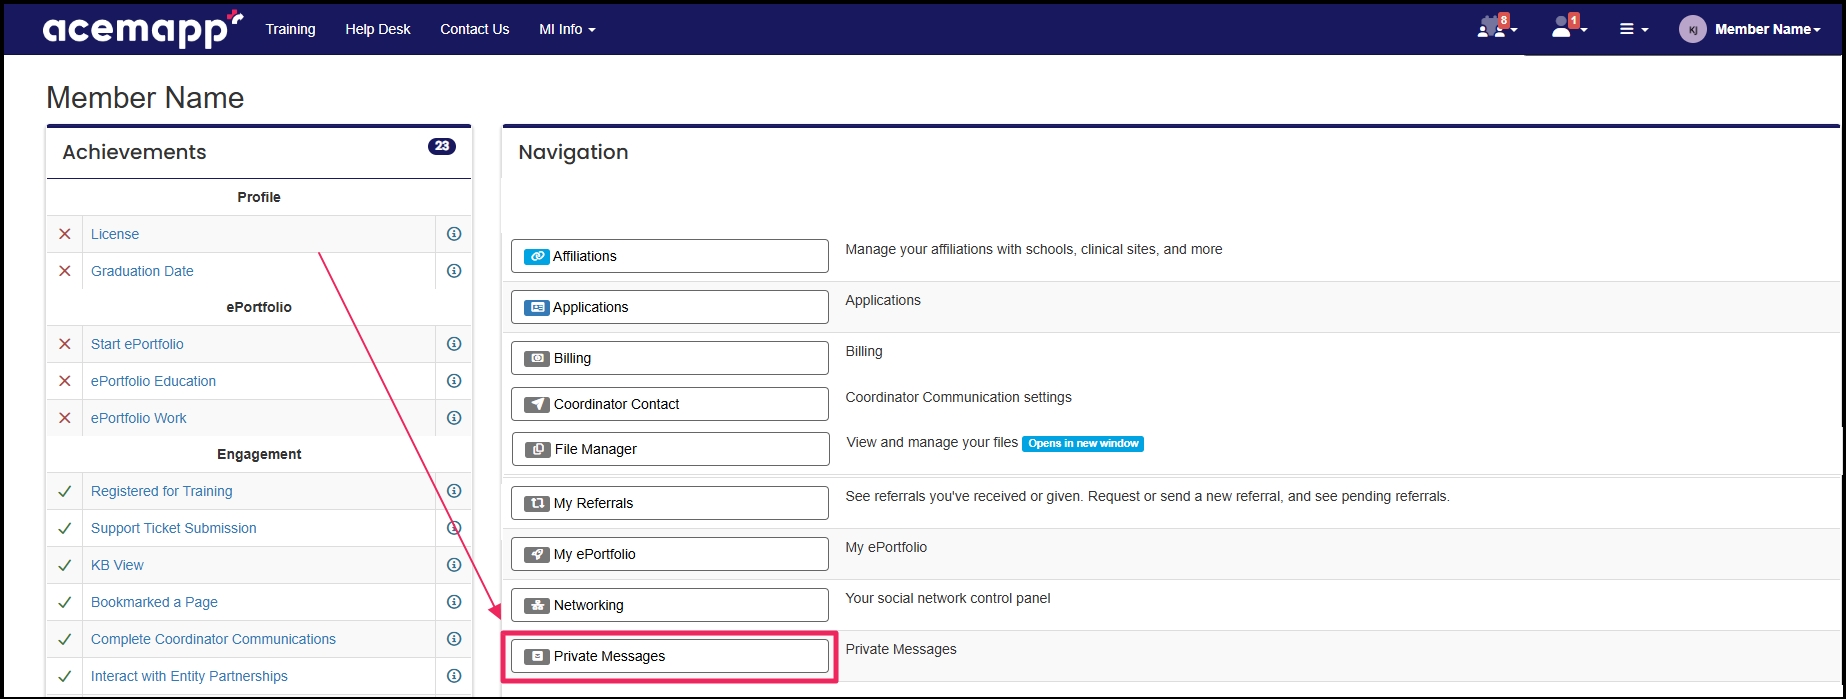Click 'Your social network control panel' text
The height and width of the screenshot is (699, 1846).
coord(948,598)
